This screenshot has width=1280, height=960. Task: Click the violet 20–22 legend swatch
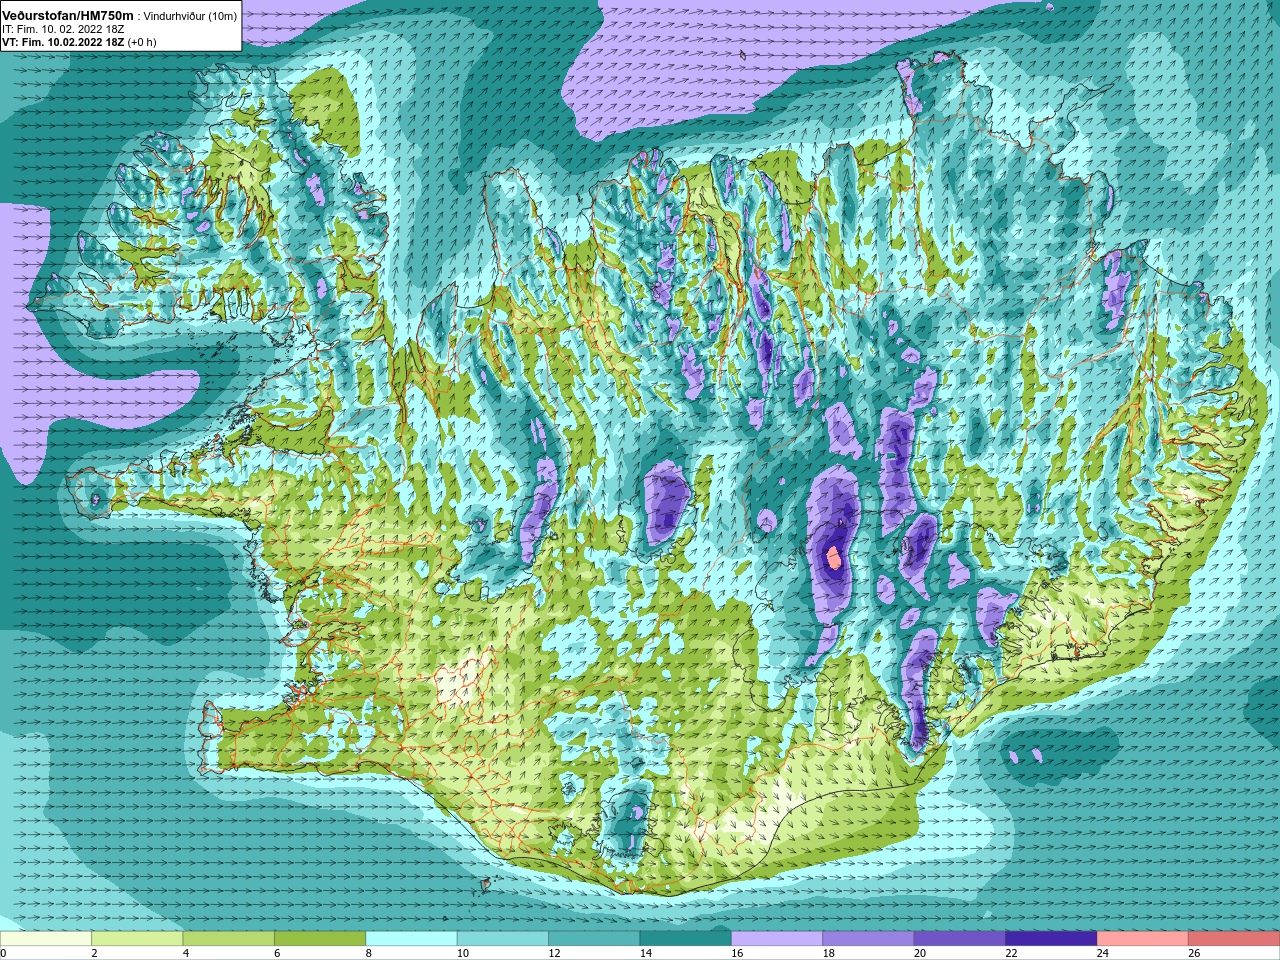960,939
